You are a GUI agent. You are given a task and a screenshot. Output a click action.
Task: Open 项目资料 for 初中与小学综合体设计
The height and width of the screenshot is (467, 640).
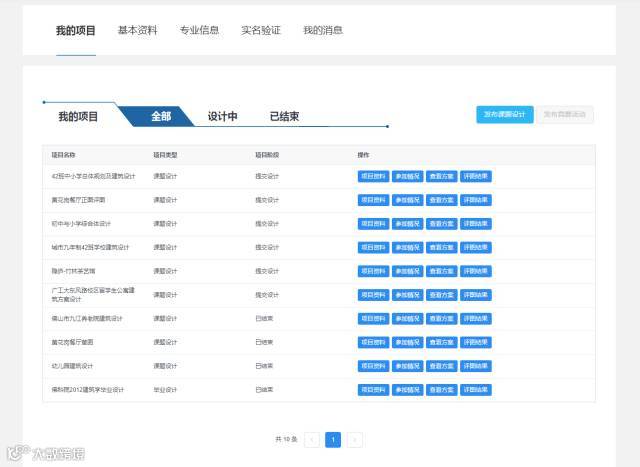pos(373,224)
